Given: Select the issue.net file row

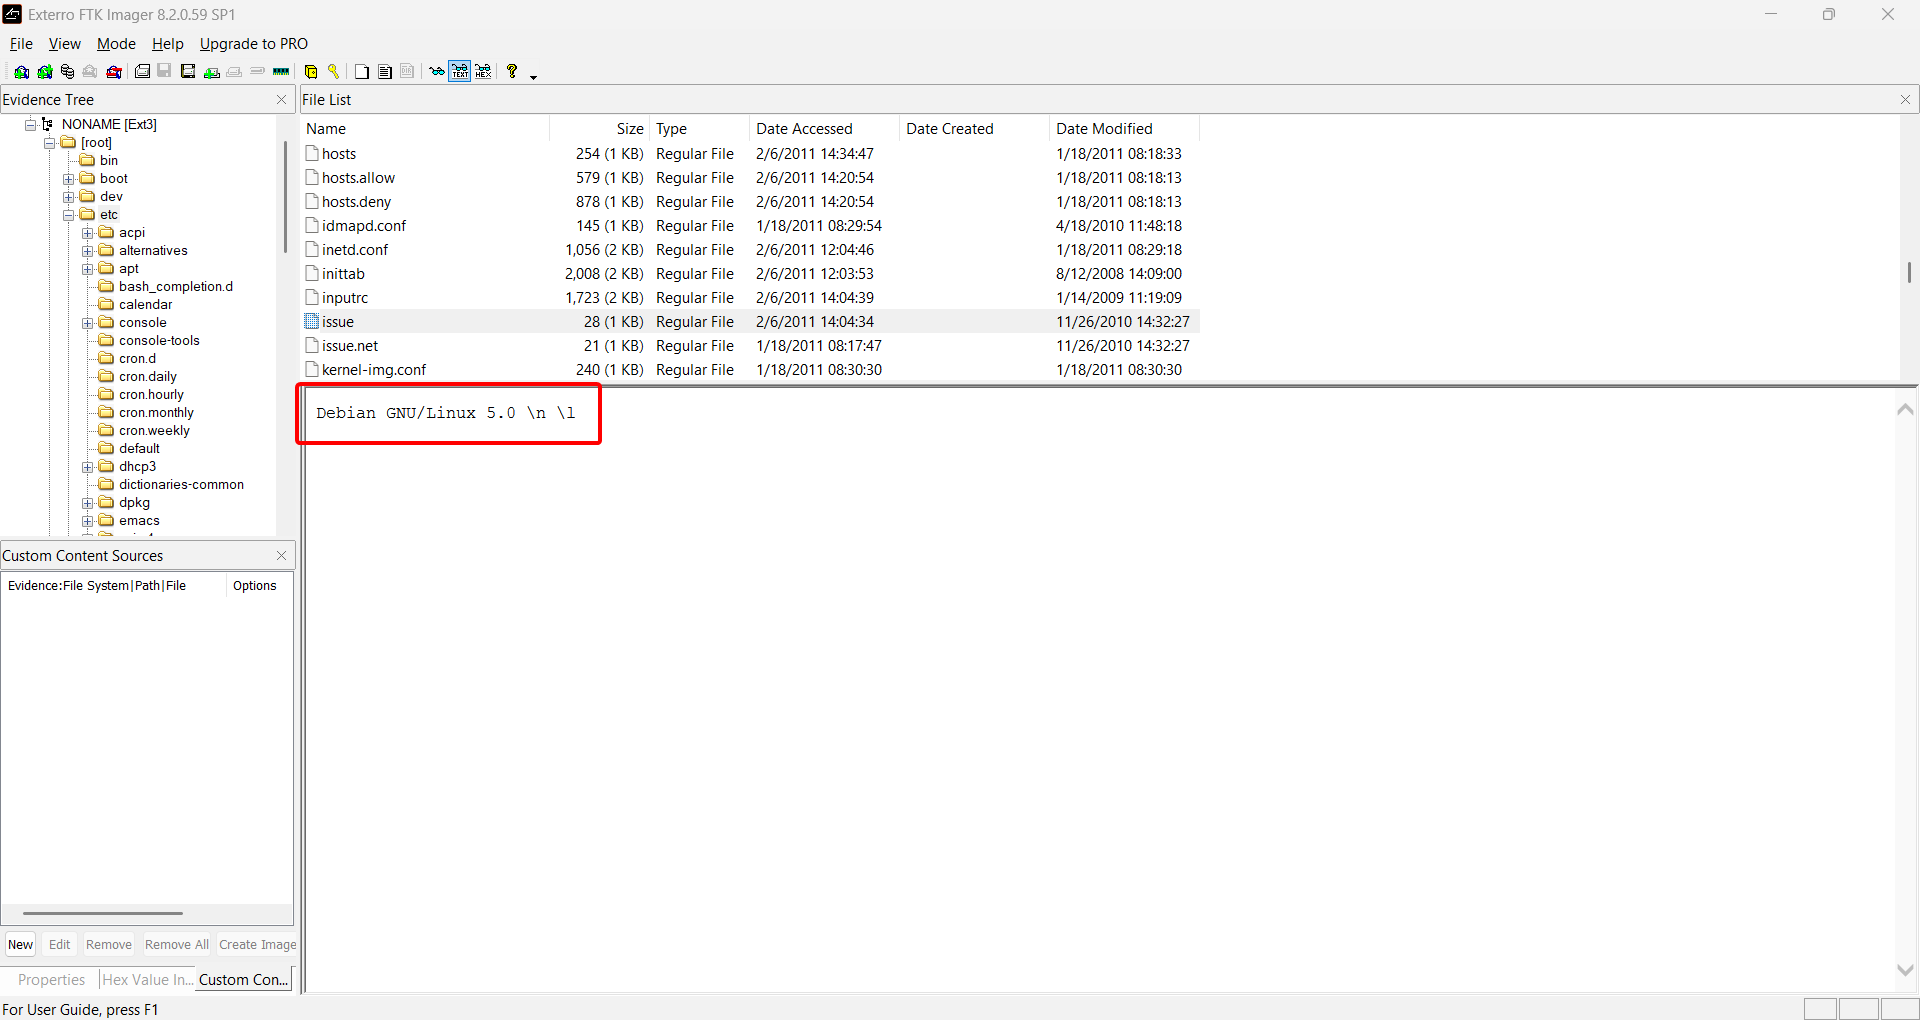Looking at the screenshot, I should click(750, 346).
